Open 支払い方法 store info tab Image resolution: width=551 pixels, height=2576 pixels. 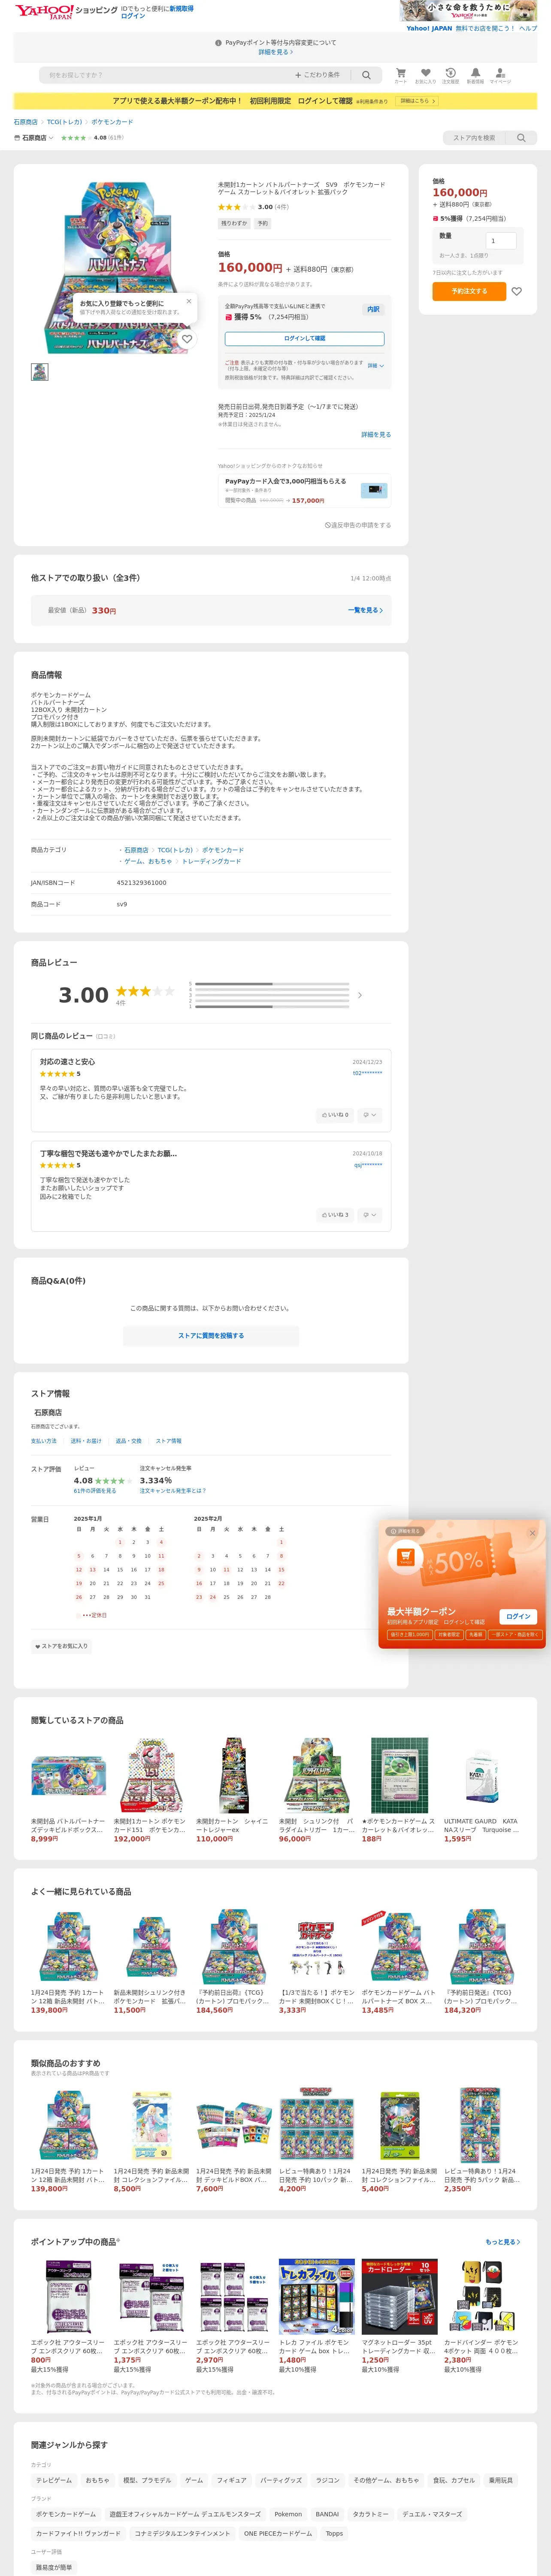[44, 1441]
